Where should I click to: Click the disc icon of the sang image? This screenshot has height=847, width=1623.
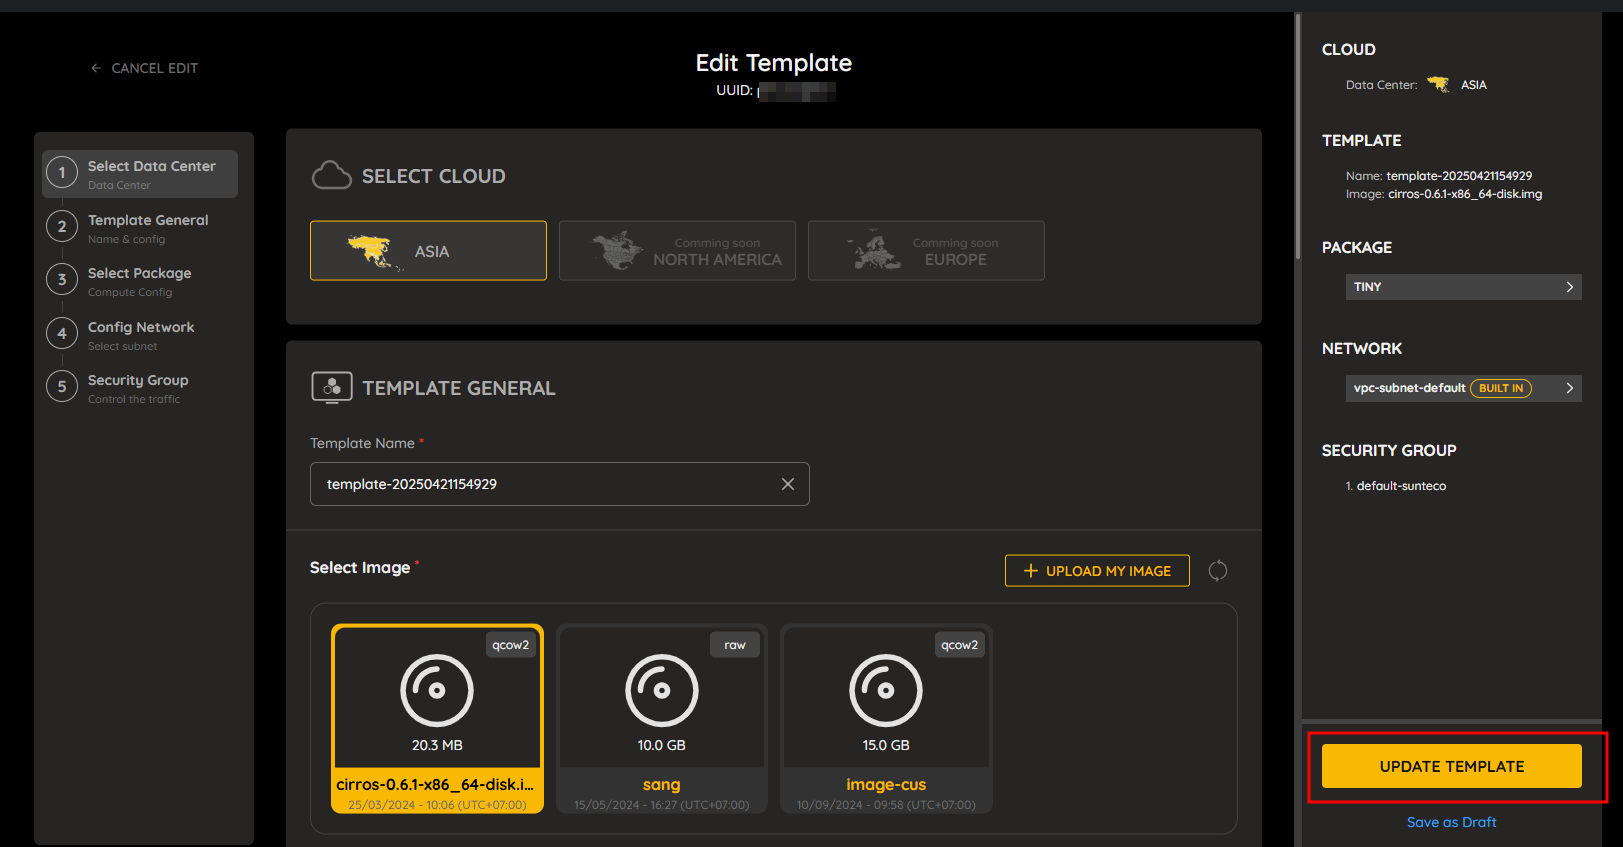(662, 690)
